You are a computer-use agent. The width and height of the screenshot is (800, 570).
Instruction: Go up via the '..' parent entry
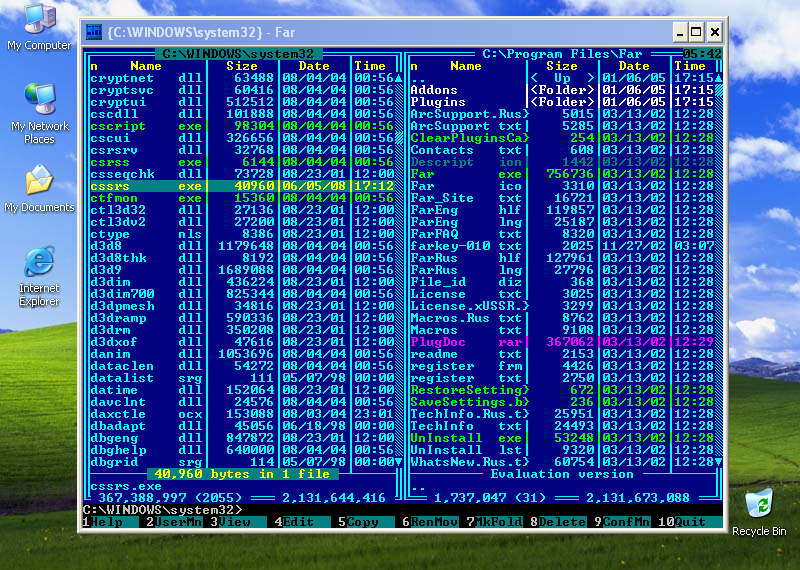pos(418,78)
